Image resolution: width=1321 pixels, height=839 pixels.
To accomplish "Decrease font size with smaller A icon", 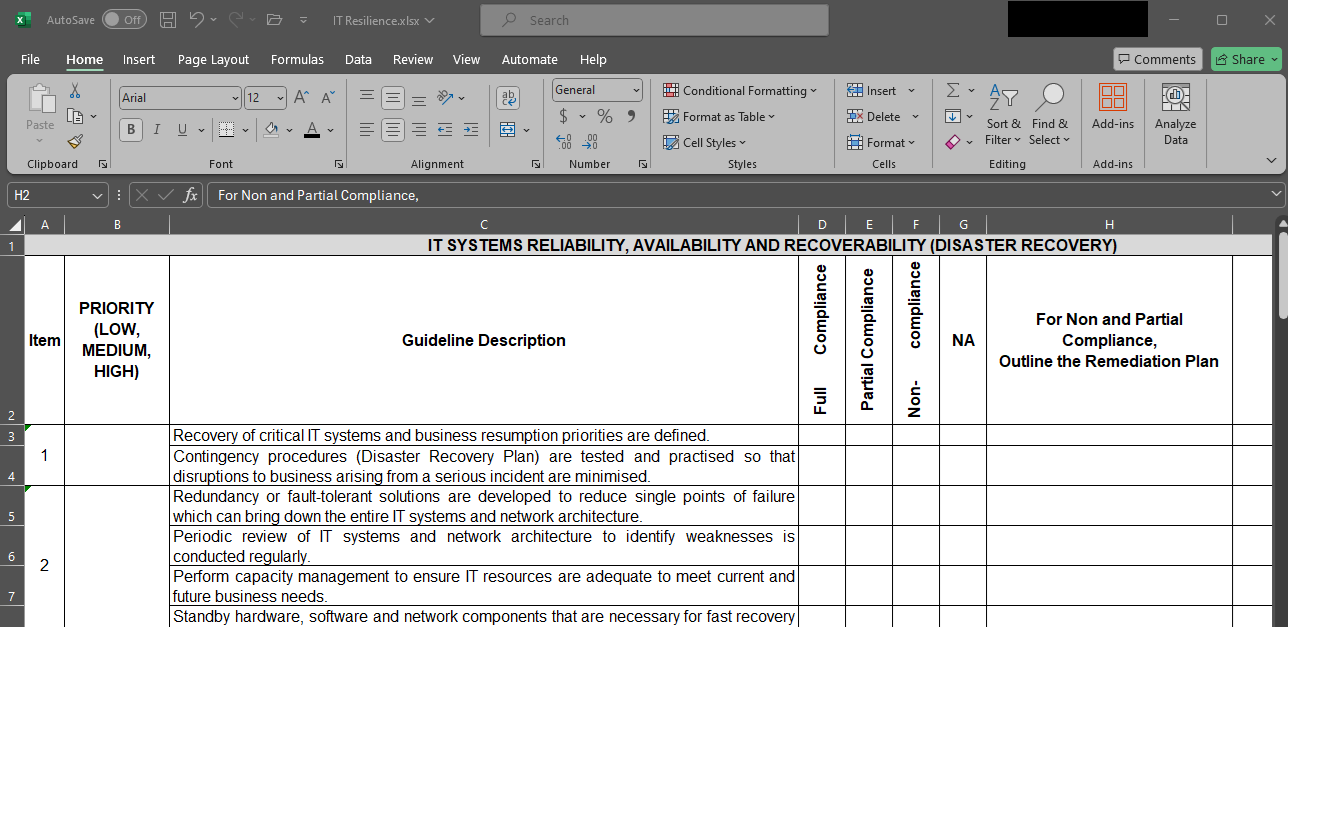I will [x=328, y=97].
